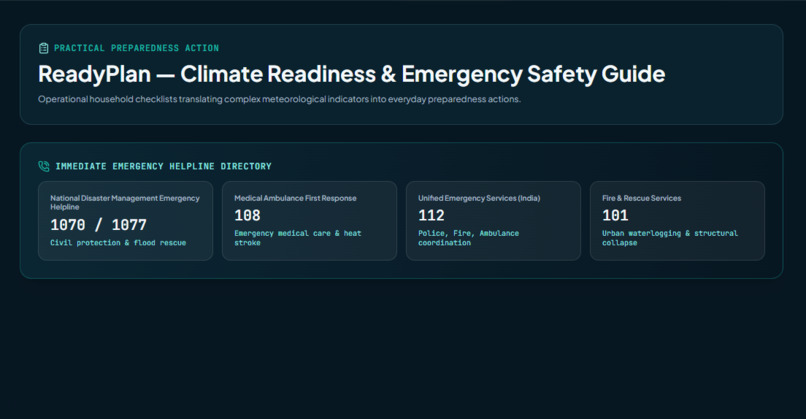Click the ambulance number 108
The width and height of the screenshot is (806, 419).
[x=247, y=215]
